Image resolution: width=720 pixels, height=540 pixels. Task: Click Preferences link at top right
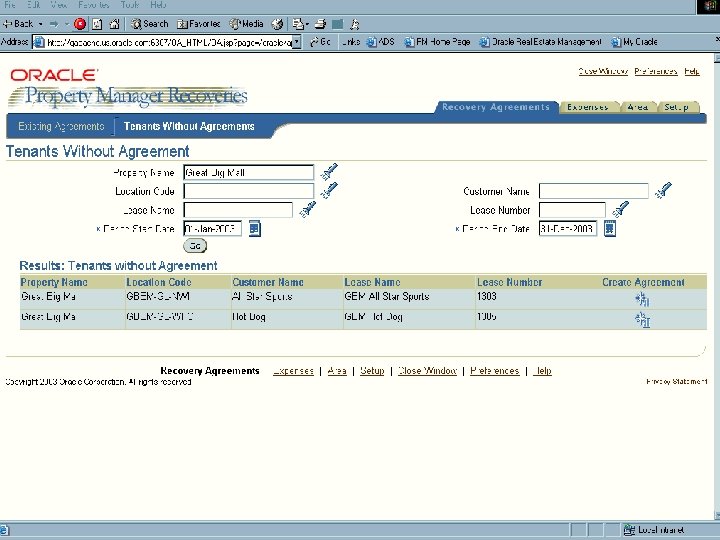click(656, 71)
